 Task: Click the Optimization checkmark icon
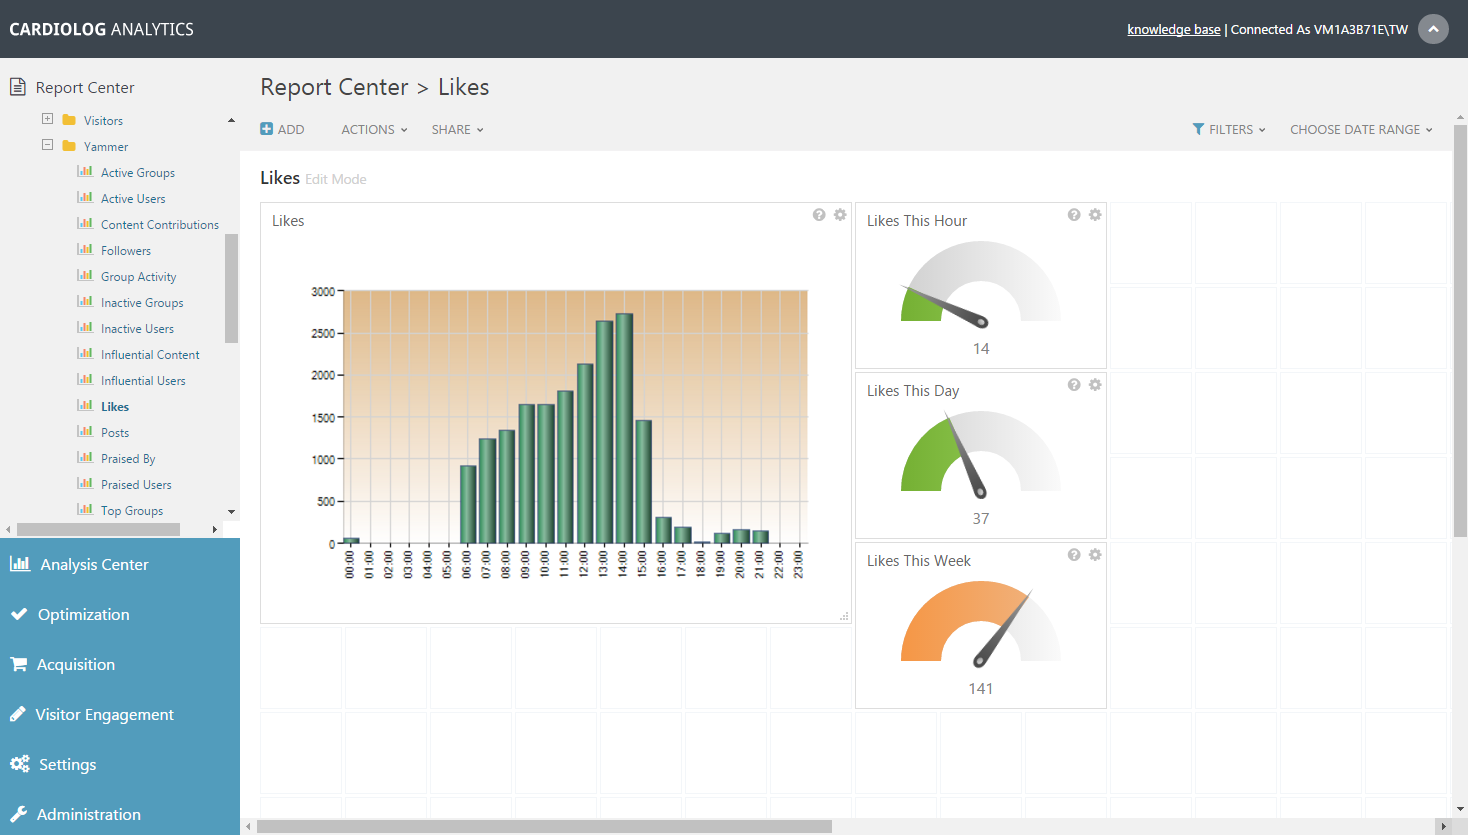pyautogui.click(x=19, y=614)
